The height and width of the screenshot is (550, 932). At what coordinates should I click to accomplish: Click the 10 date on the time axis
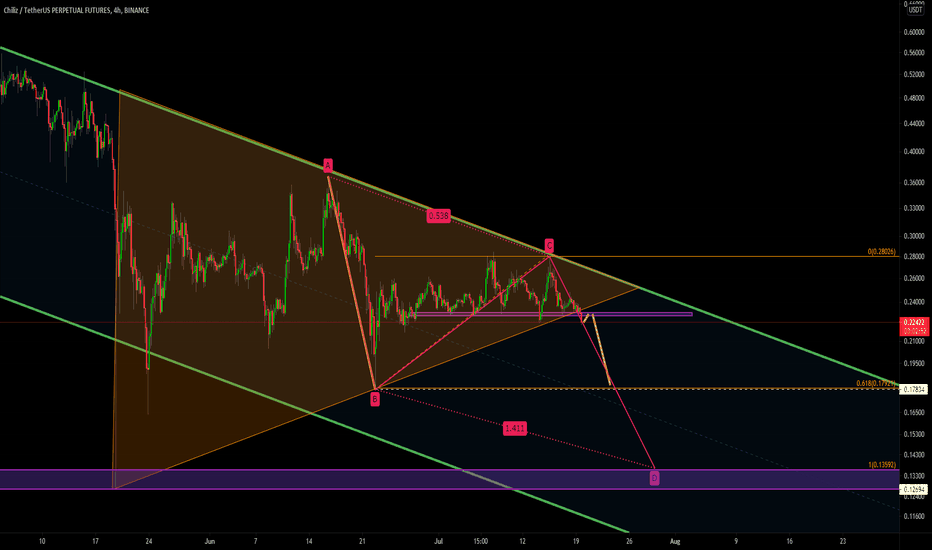pyautogui.click(x=42, y=541)
